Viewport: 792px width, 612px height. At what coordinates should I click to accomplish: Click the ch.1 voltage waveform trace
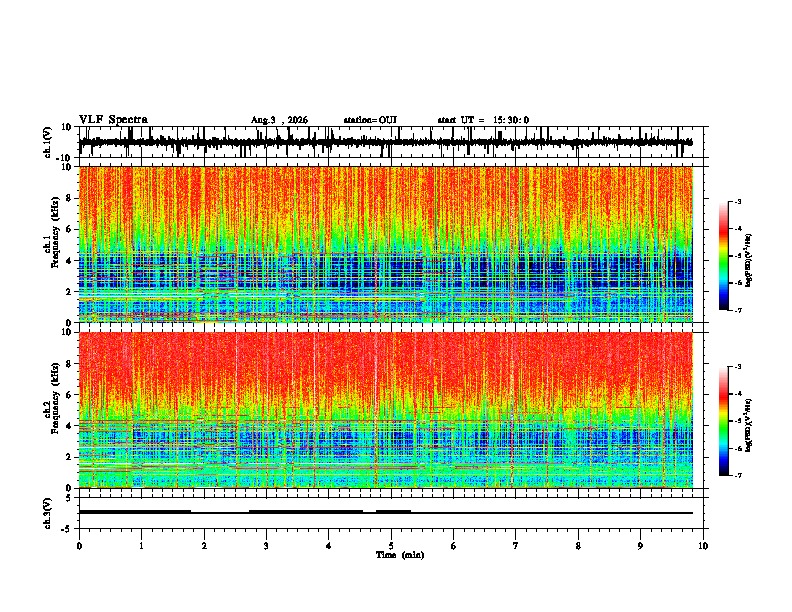(385, 142)
